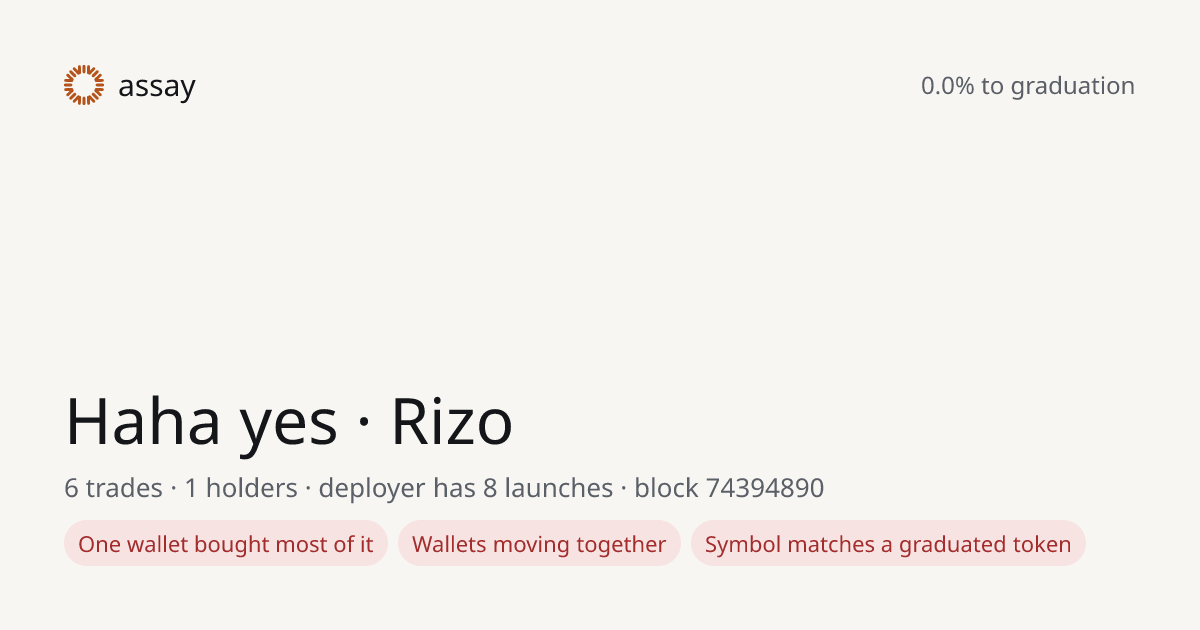Image resolution: width=1200 pixels, height=630 pixels.
Task: Click the dot separator after 6 trades
Action: (x=173, y=489)
